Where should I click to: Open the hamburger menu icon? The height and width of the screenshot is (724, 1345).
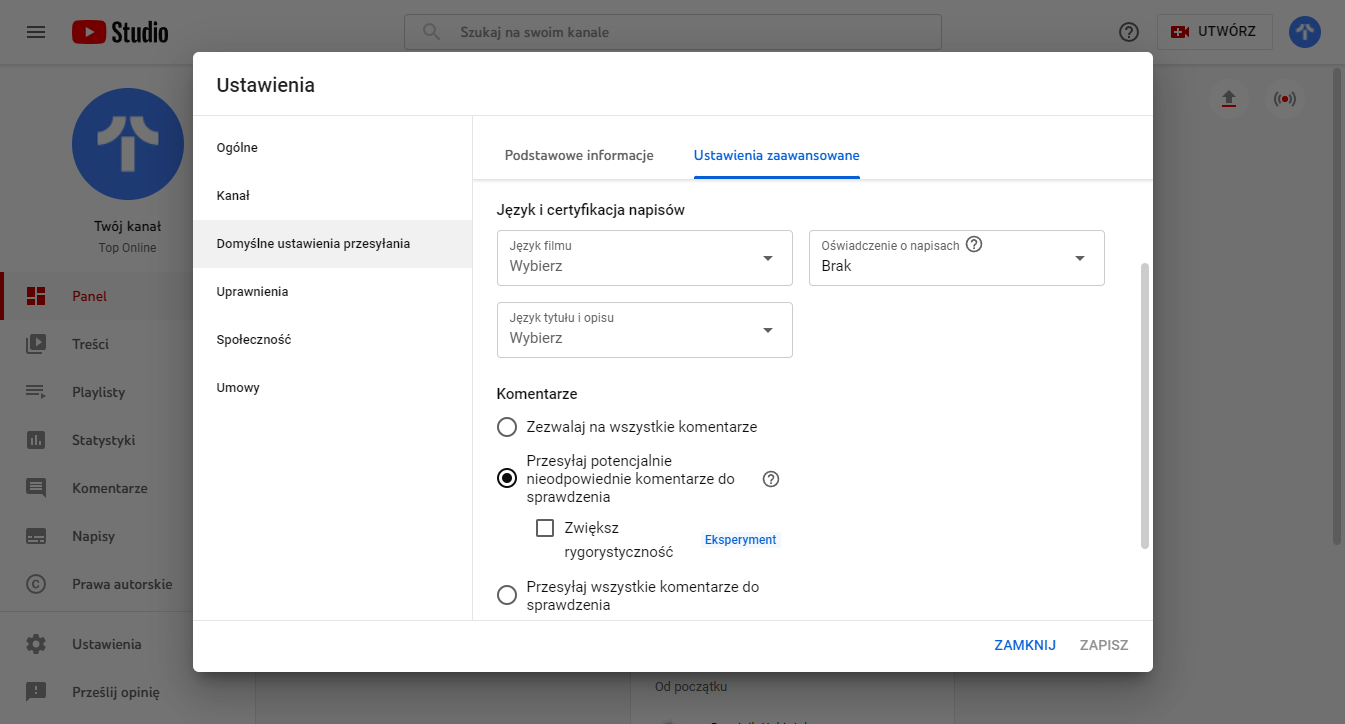pos(36,32)
